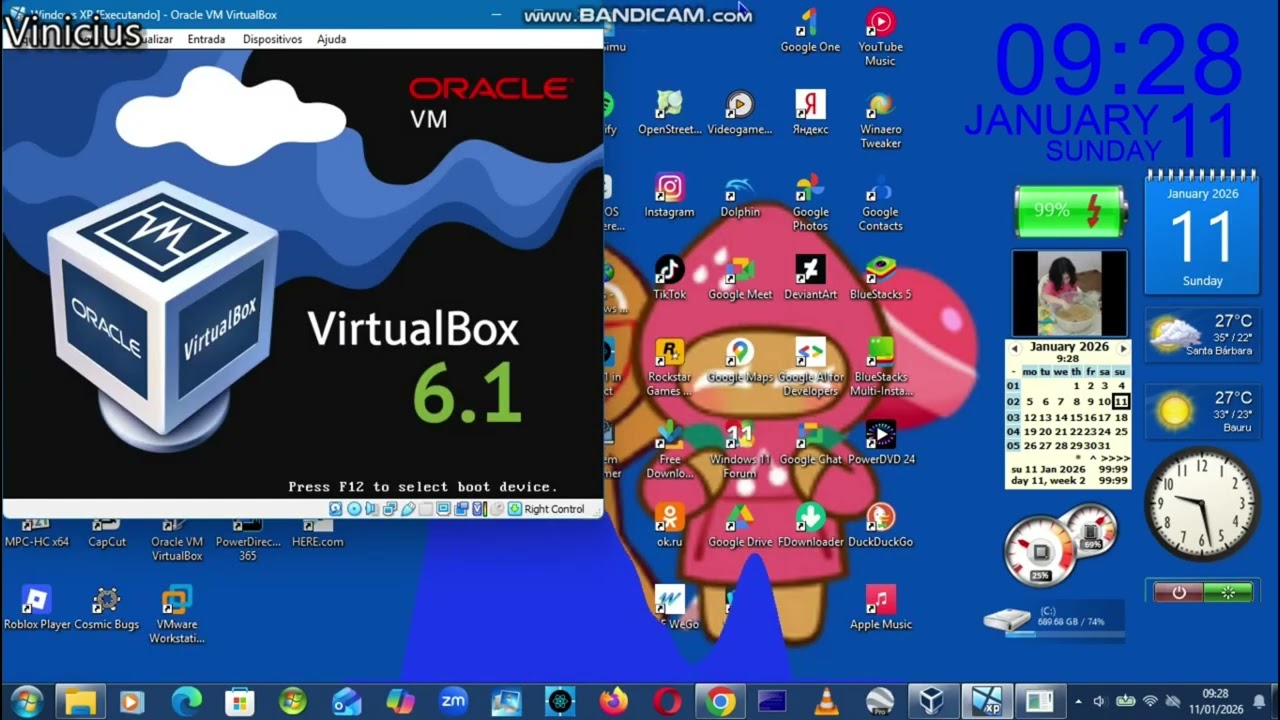Click the taskbar clock showing 09:28
Viewport: 1280px width, 720px height.
click(x=1215, y=701)
